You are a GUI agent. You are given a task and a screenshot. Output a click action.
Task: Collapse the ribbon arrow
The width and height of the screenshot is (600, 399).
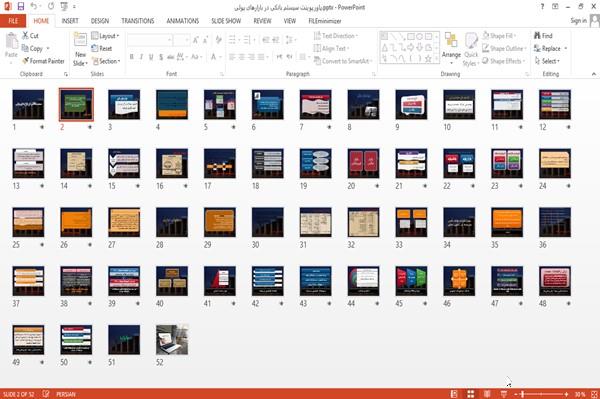pyautogui.click(x=593, y=74)
